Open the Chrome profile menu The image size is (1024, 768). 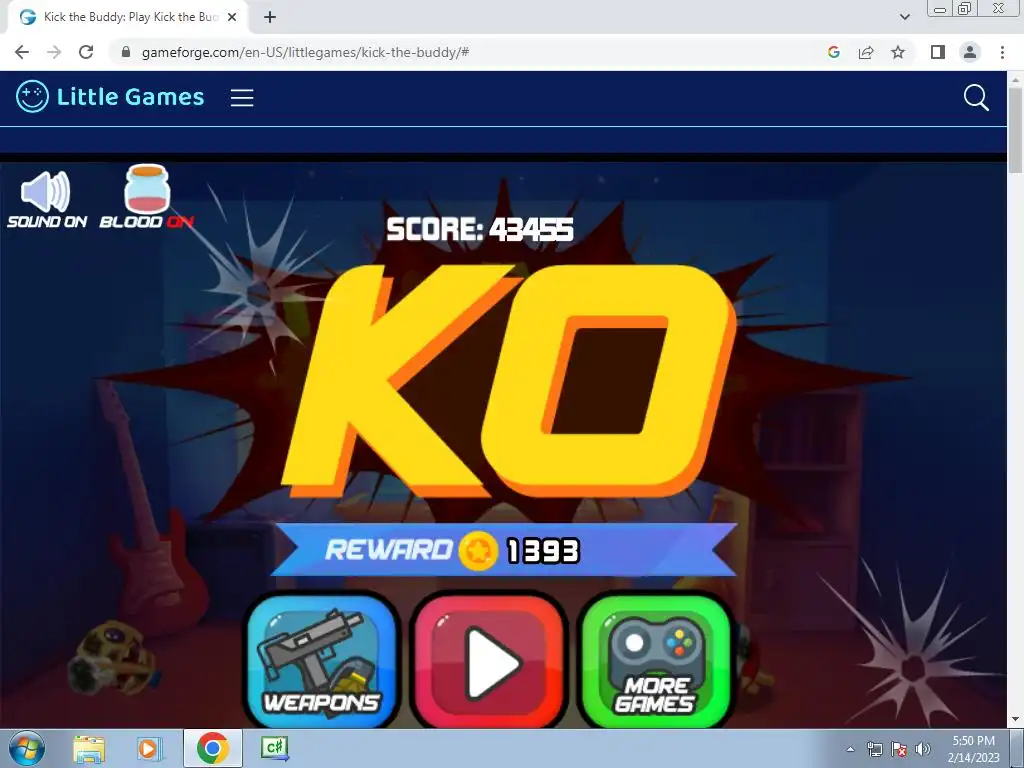point(970,52)
